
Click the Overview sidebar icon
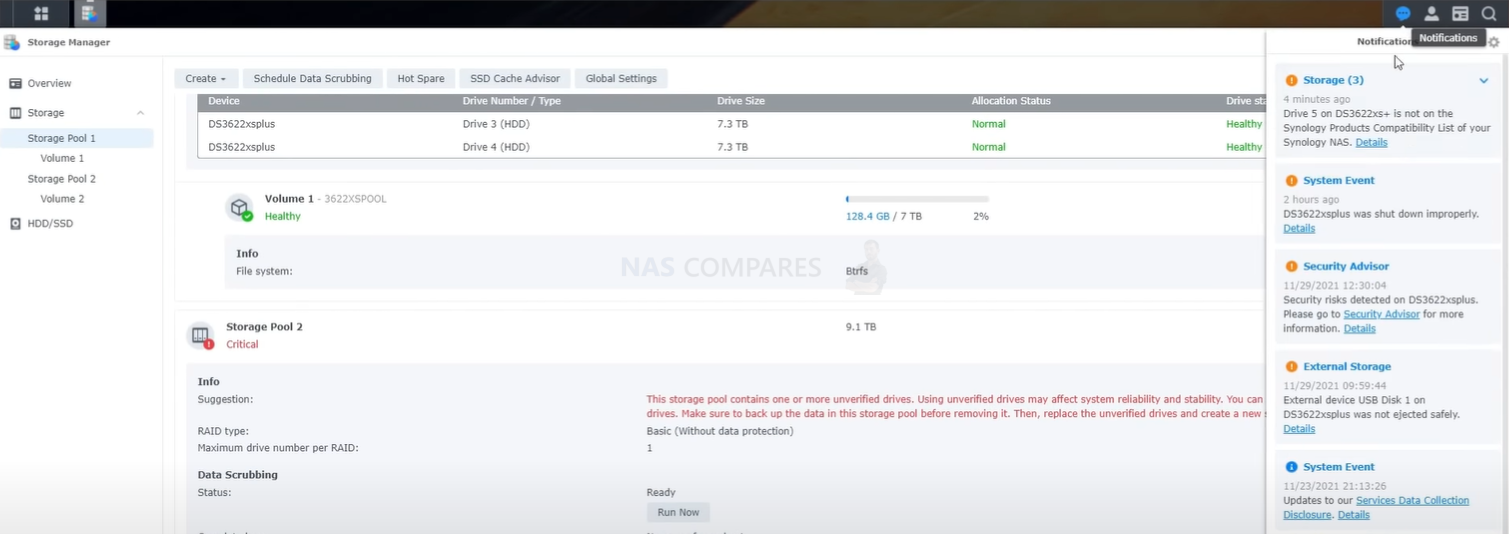coord(15,83)
